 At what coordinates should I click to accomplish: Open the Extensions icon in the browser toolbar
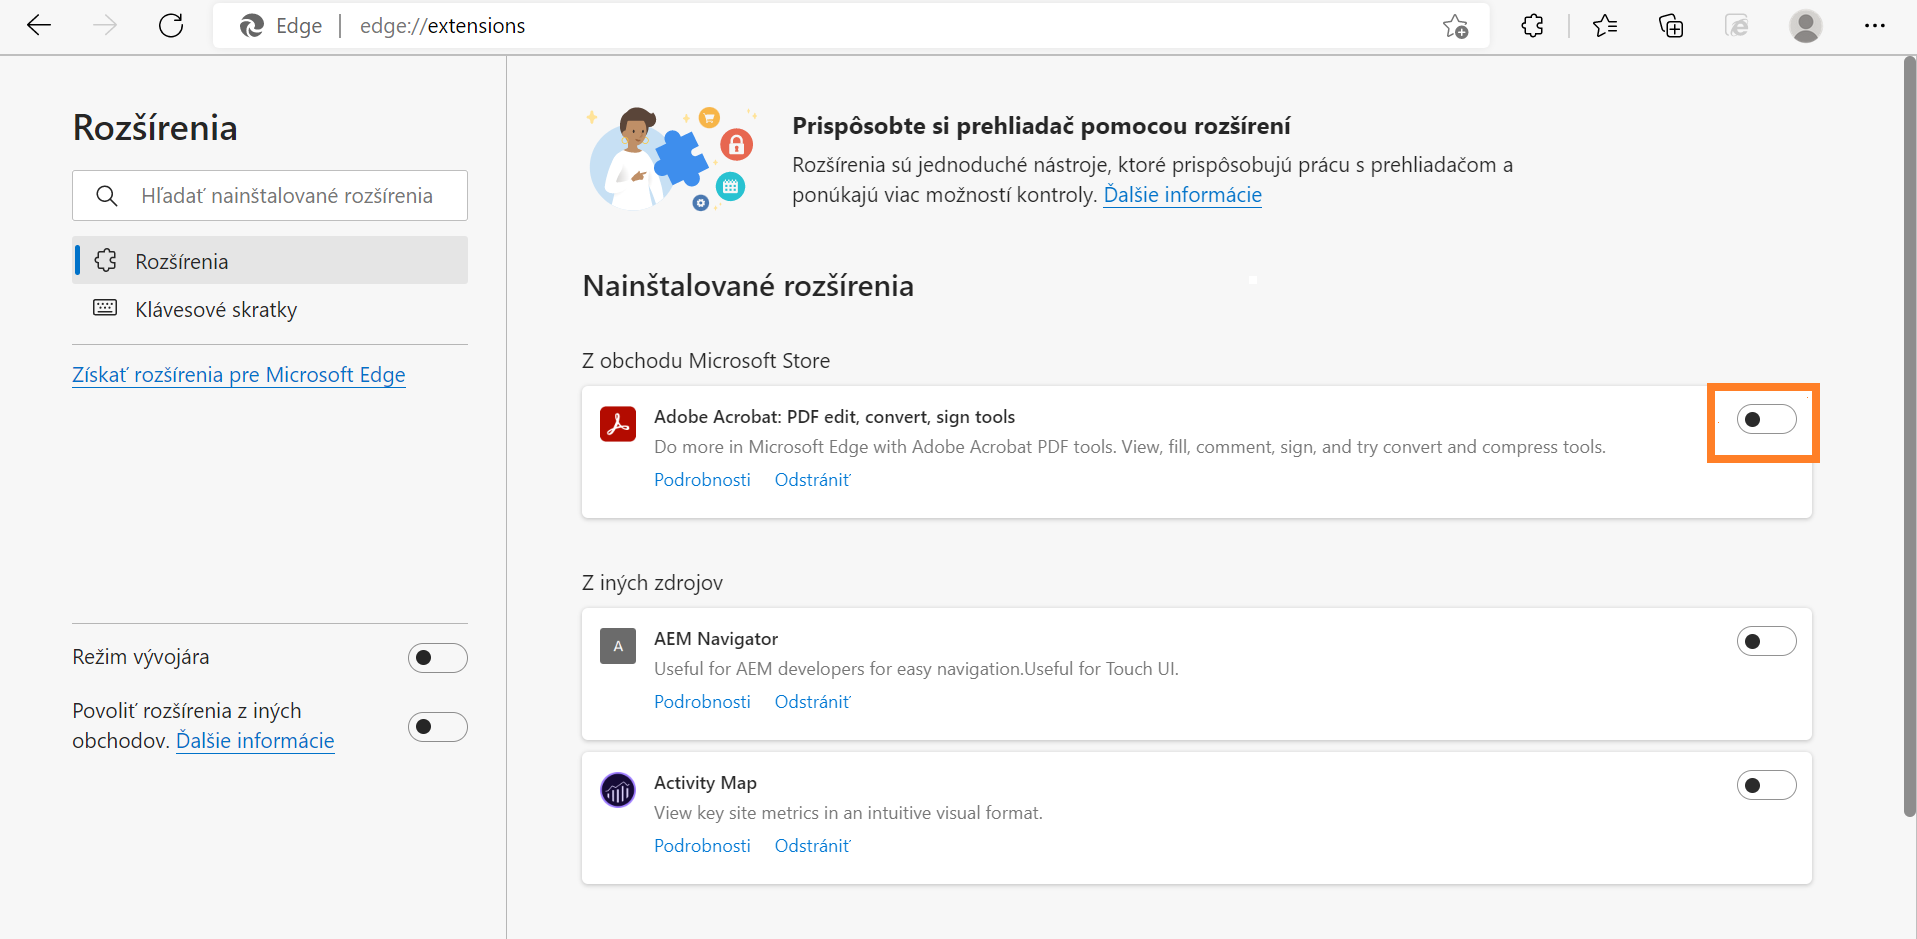pyautogui.click(x=1532, y=26)
